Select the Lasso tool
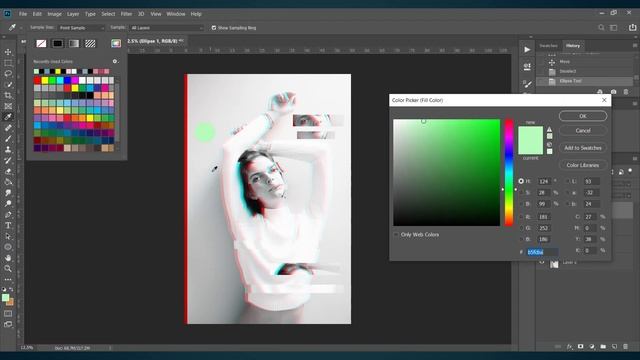The width and height of the screenshot is (640, 360). point(8,73)
